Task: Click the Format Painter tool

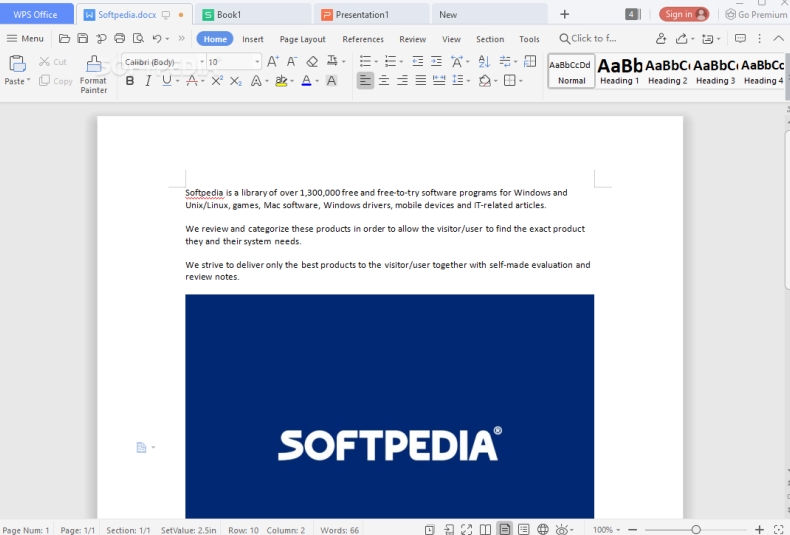Action: click(x=93, y=73)
